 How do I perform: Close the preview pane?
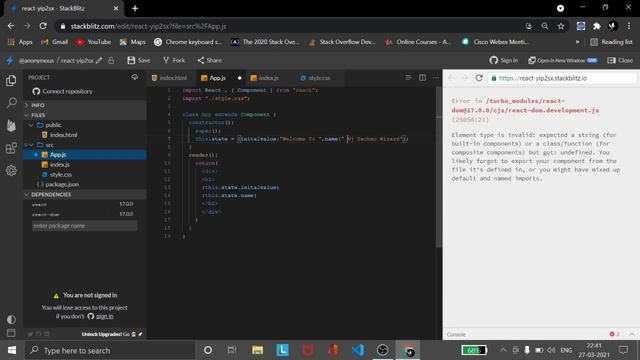pyautogui.click(x=620, y=60)
